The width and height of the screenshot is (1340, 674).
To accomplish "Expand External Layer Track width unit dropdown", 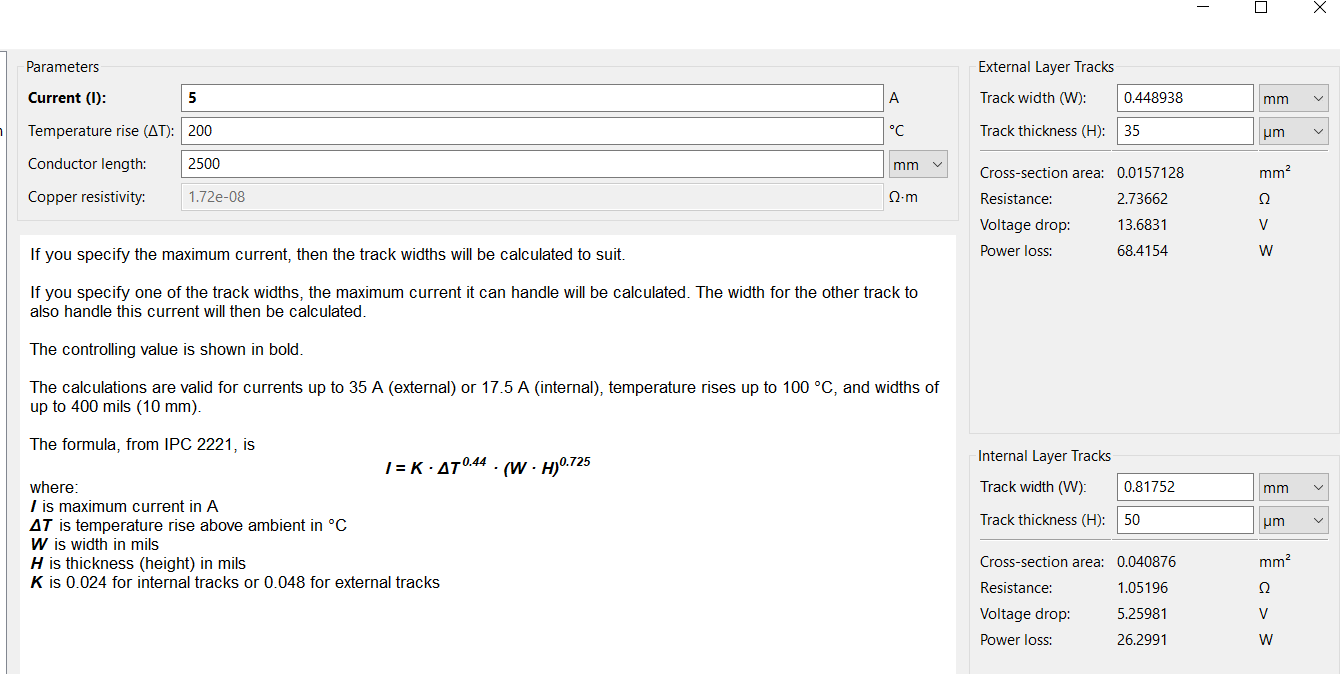I will (1293, 98).
